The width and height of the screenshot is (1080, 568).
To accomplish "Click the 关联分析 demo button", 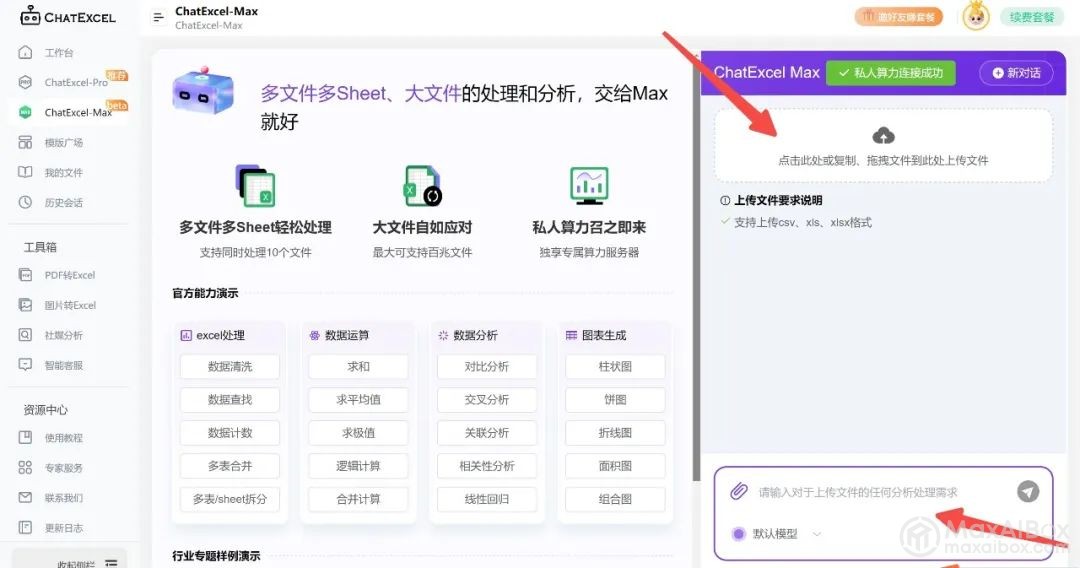I will pyautogui.click(x=487, y=433).
